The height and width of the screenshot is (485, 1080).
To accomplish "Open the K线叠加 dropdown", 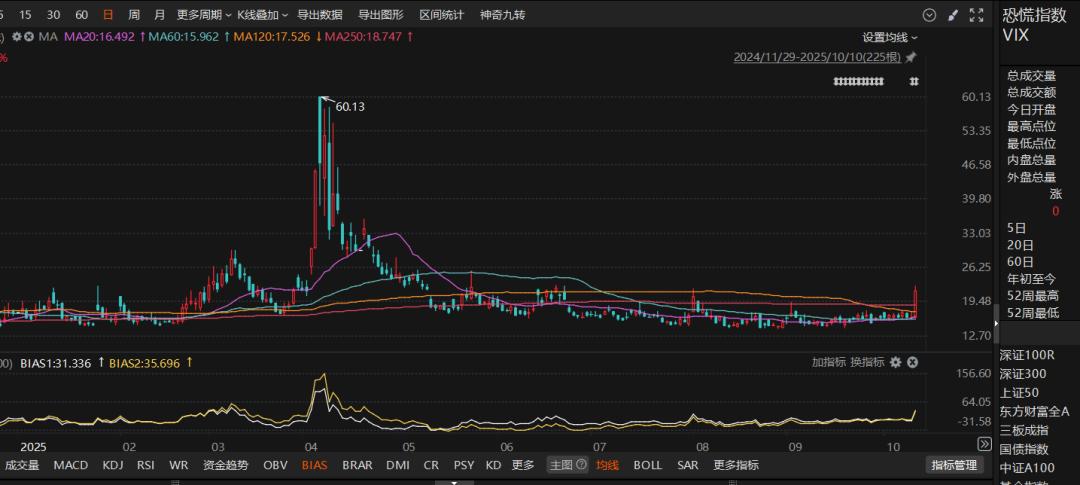I will pyautogui.click(x=262, y=14).
